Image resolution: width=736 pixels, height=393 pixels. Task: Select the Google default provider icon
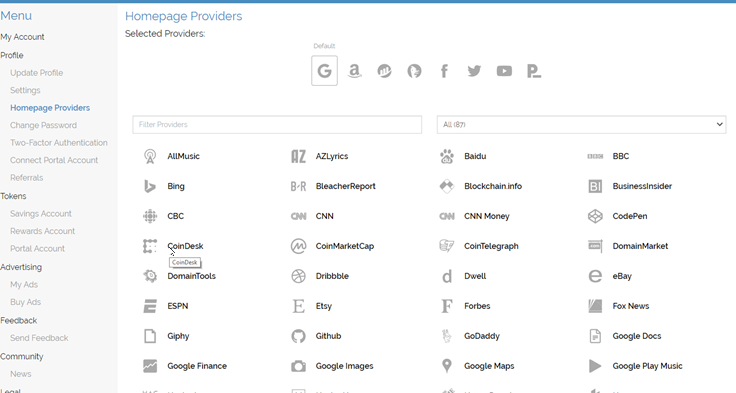[324, 71]
